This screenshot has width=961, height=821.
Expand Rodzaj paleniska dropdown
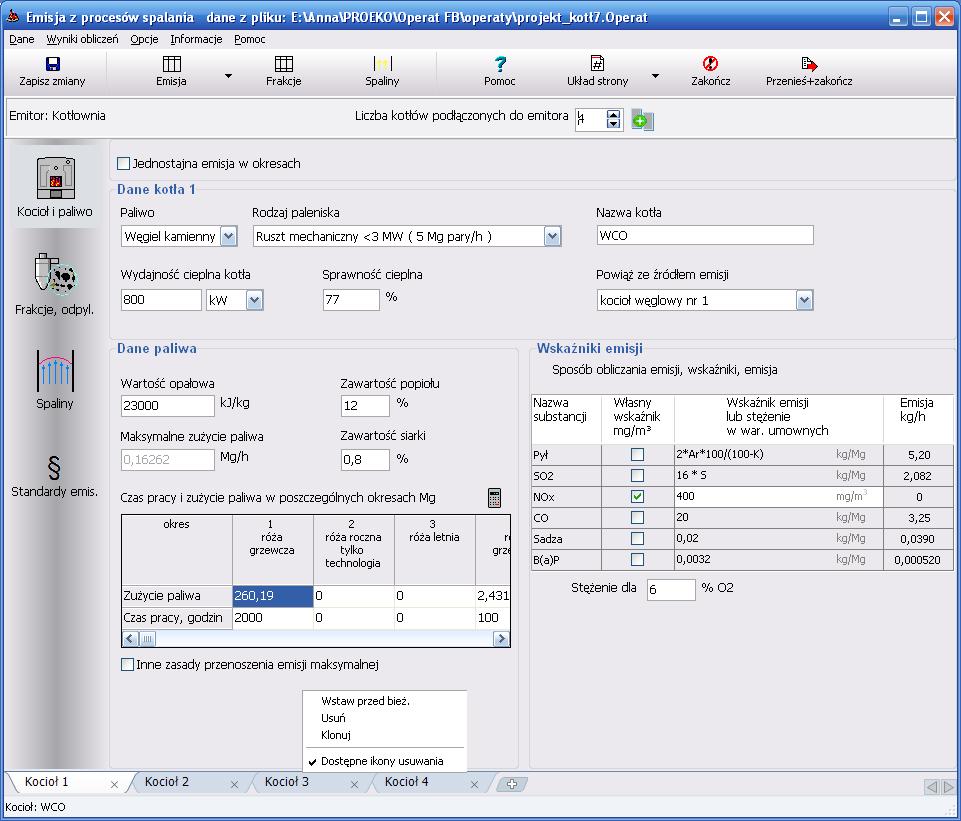552,236
